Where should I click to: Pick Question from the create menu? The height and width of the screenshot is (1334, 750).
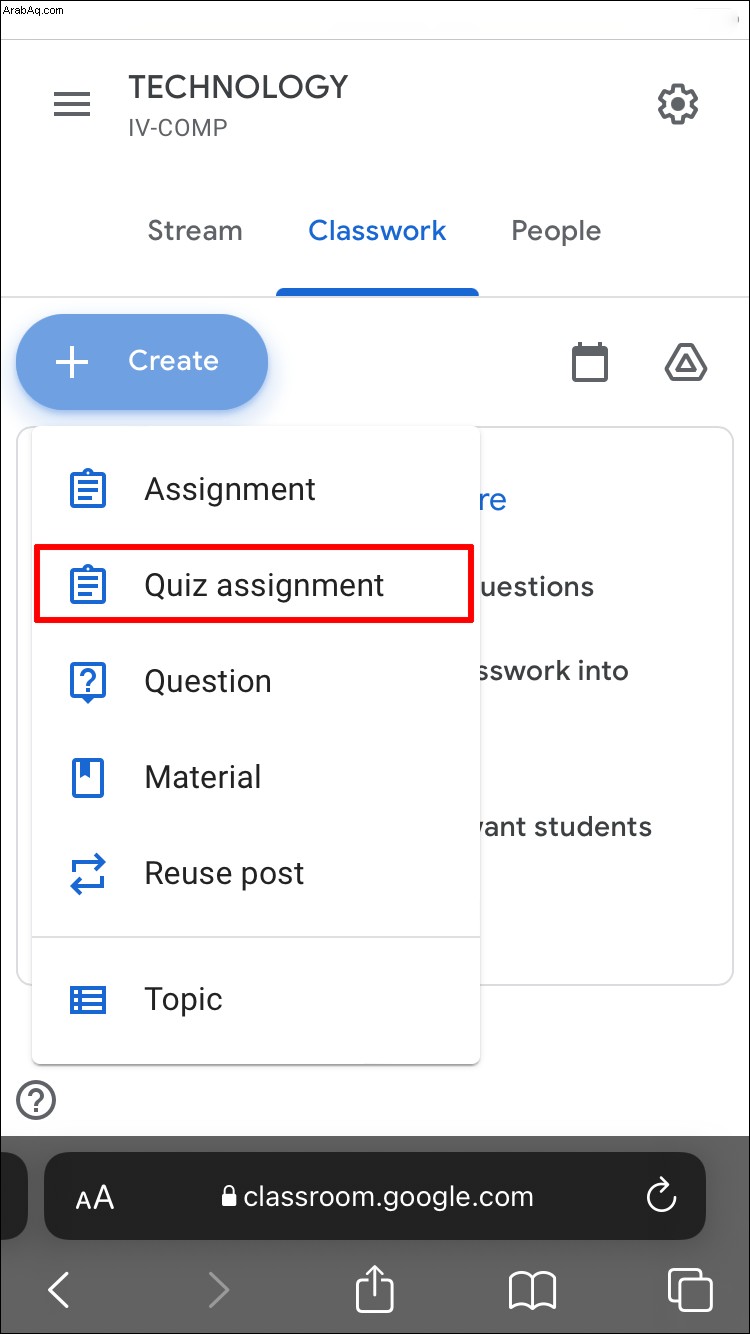click(256, 682)
